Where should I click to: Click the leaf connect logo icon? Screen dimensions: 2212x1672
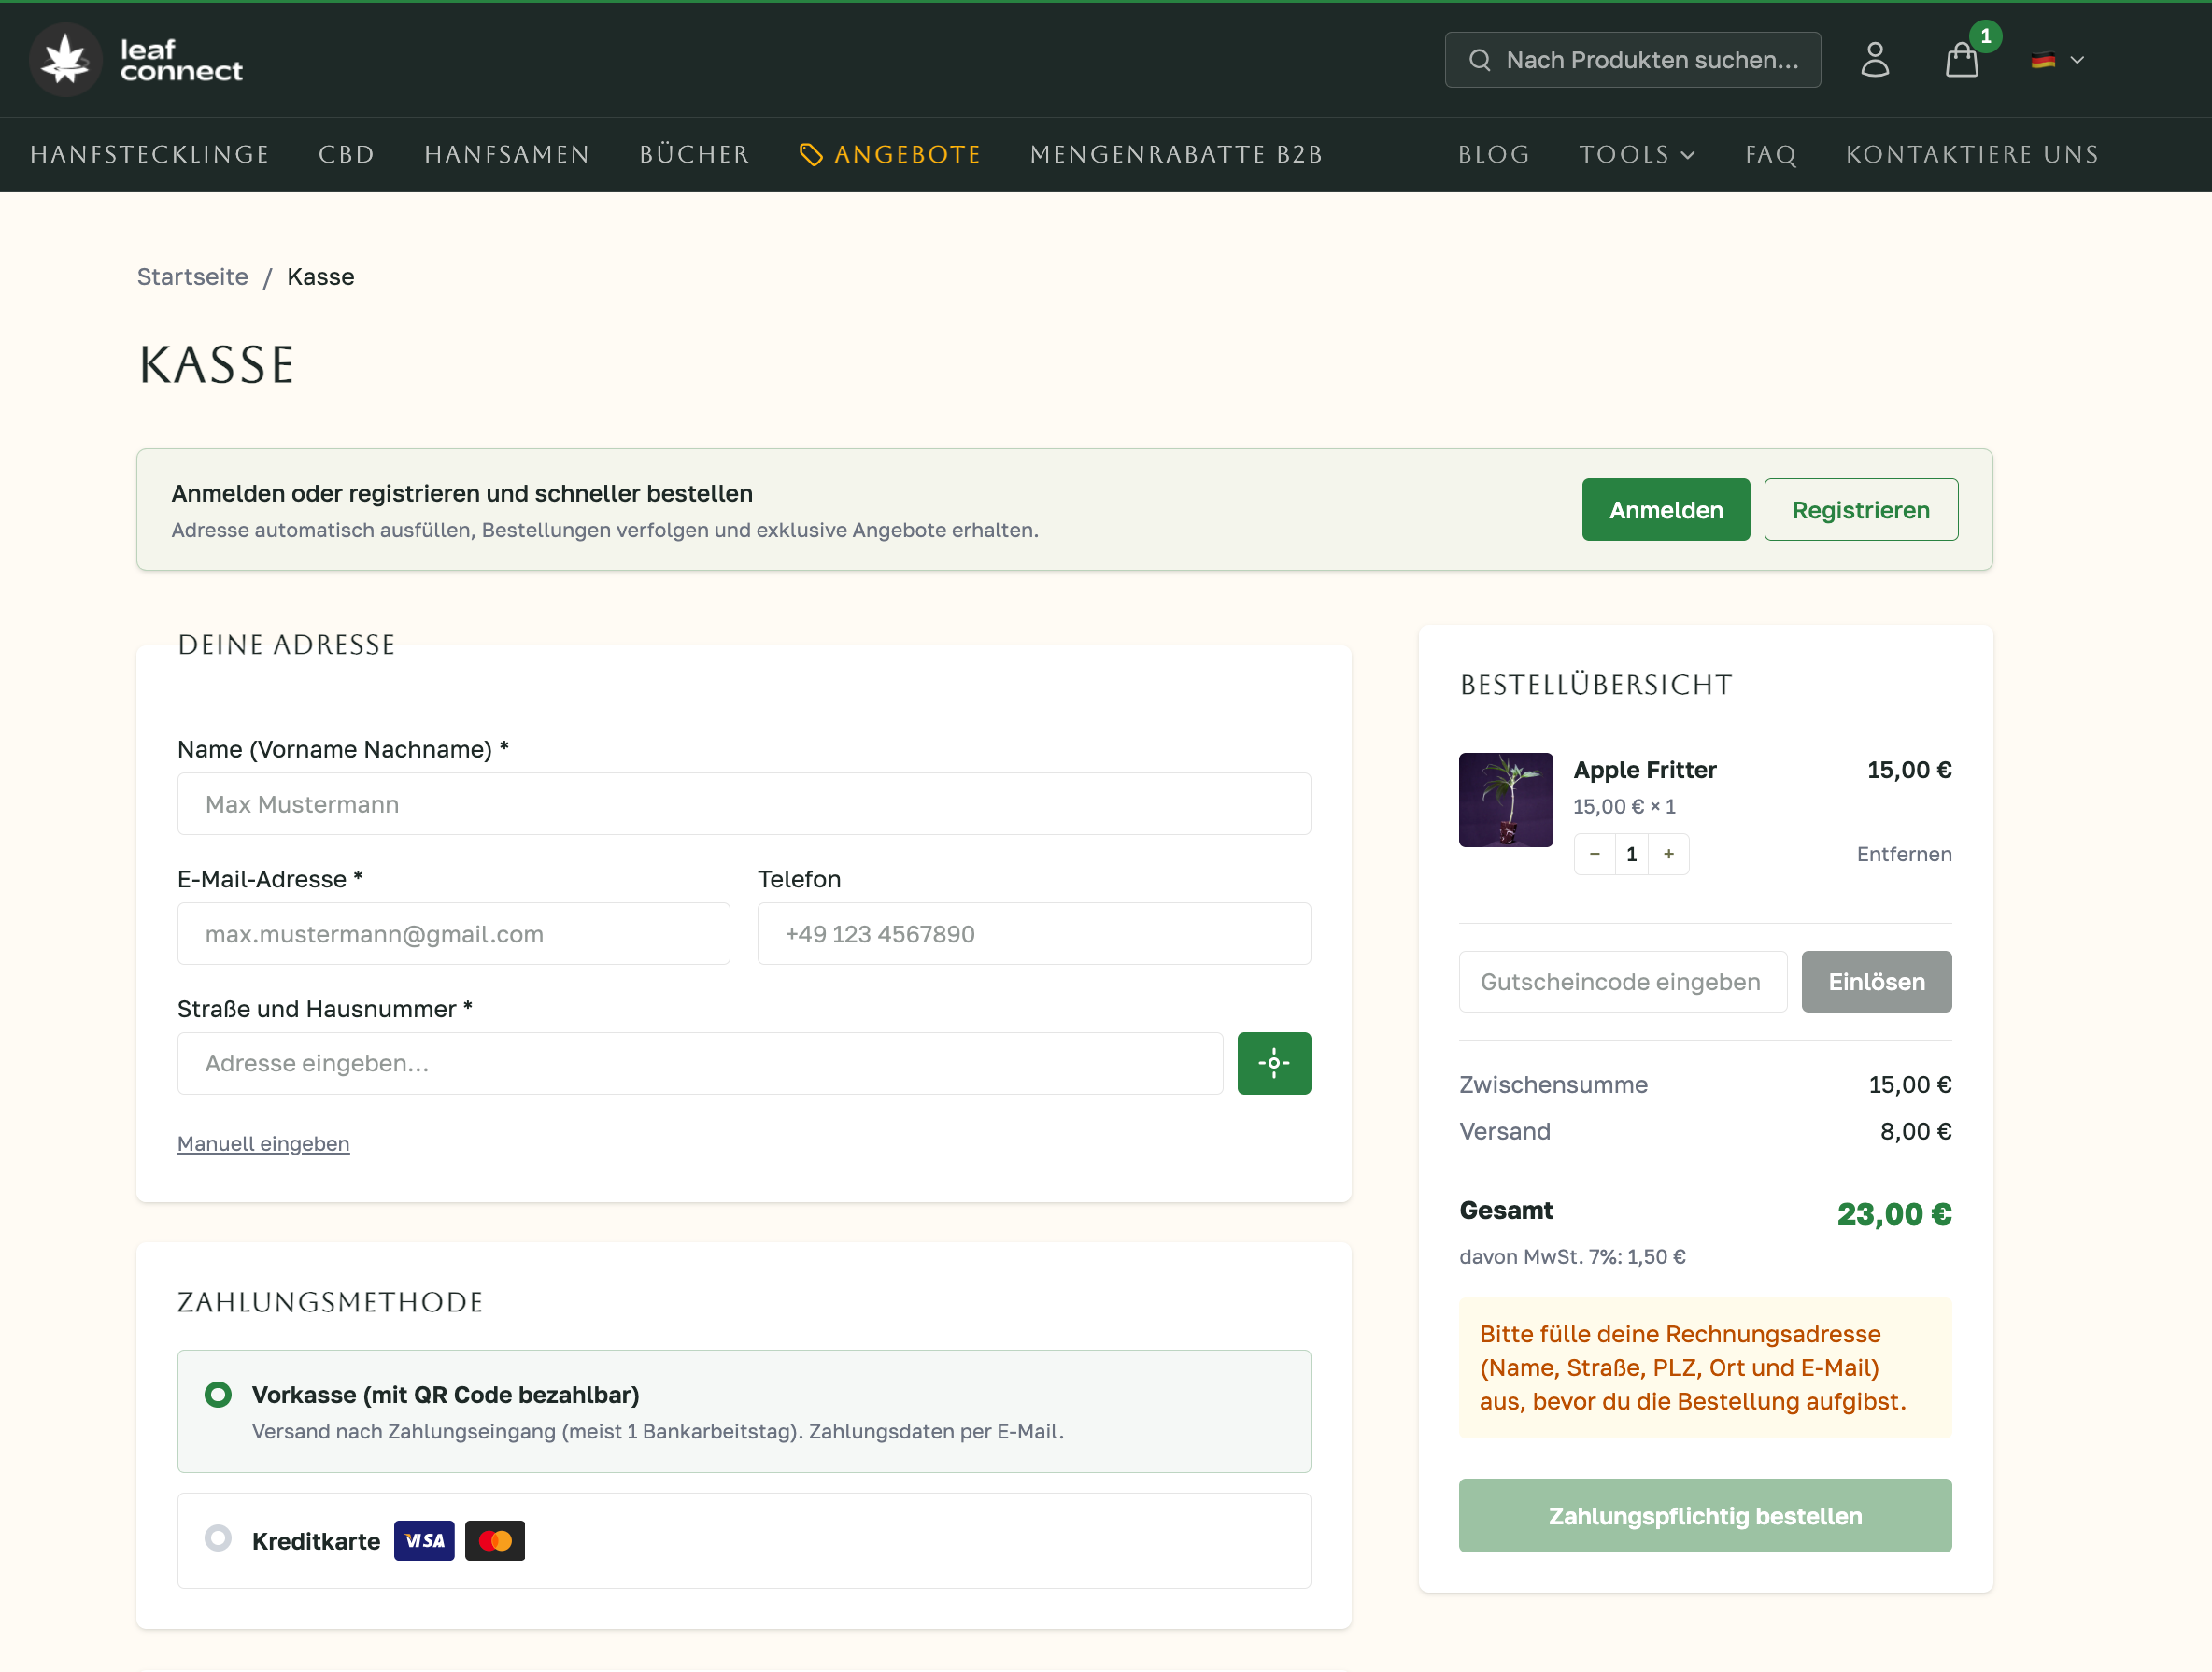point(66,60)
